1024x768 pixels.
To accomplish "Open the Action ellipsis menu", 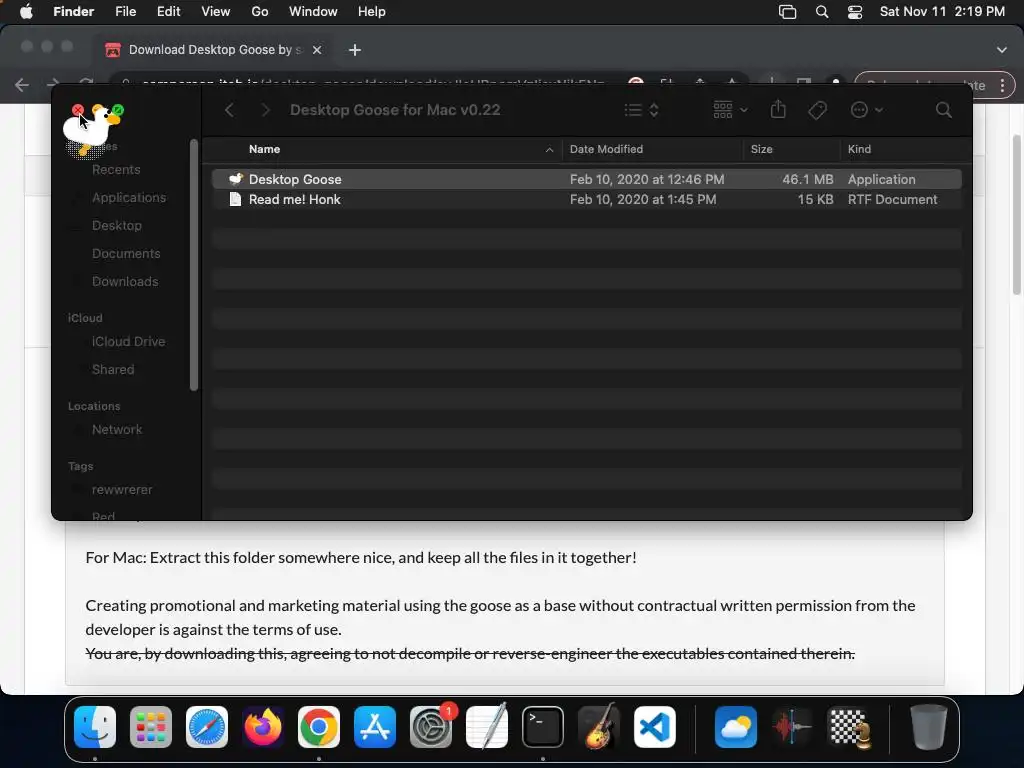I will tap(867, 110).
